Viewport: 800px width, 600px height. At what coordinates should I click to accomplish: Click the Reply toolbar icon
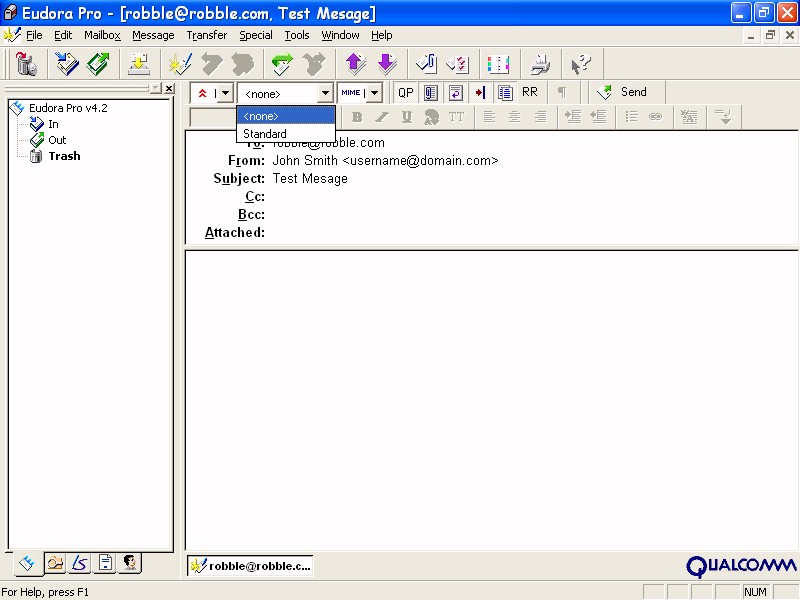click(211, 64)
